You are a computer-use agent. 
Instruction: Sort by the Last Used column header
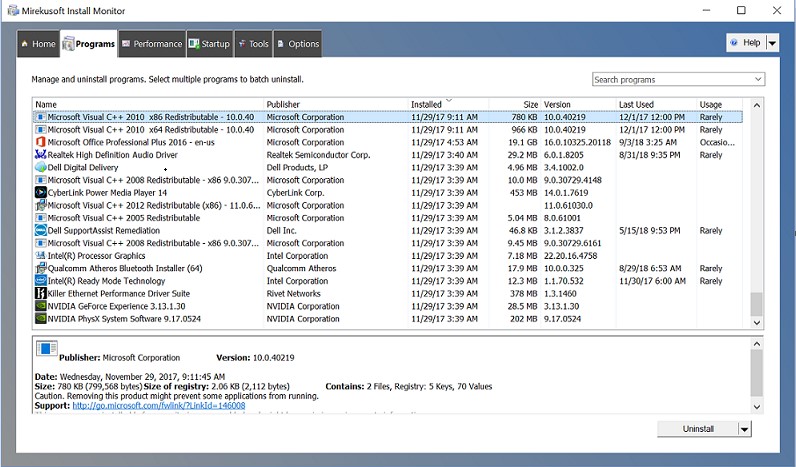656,104
